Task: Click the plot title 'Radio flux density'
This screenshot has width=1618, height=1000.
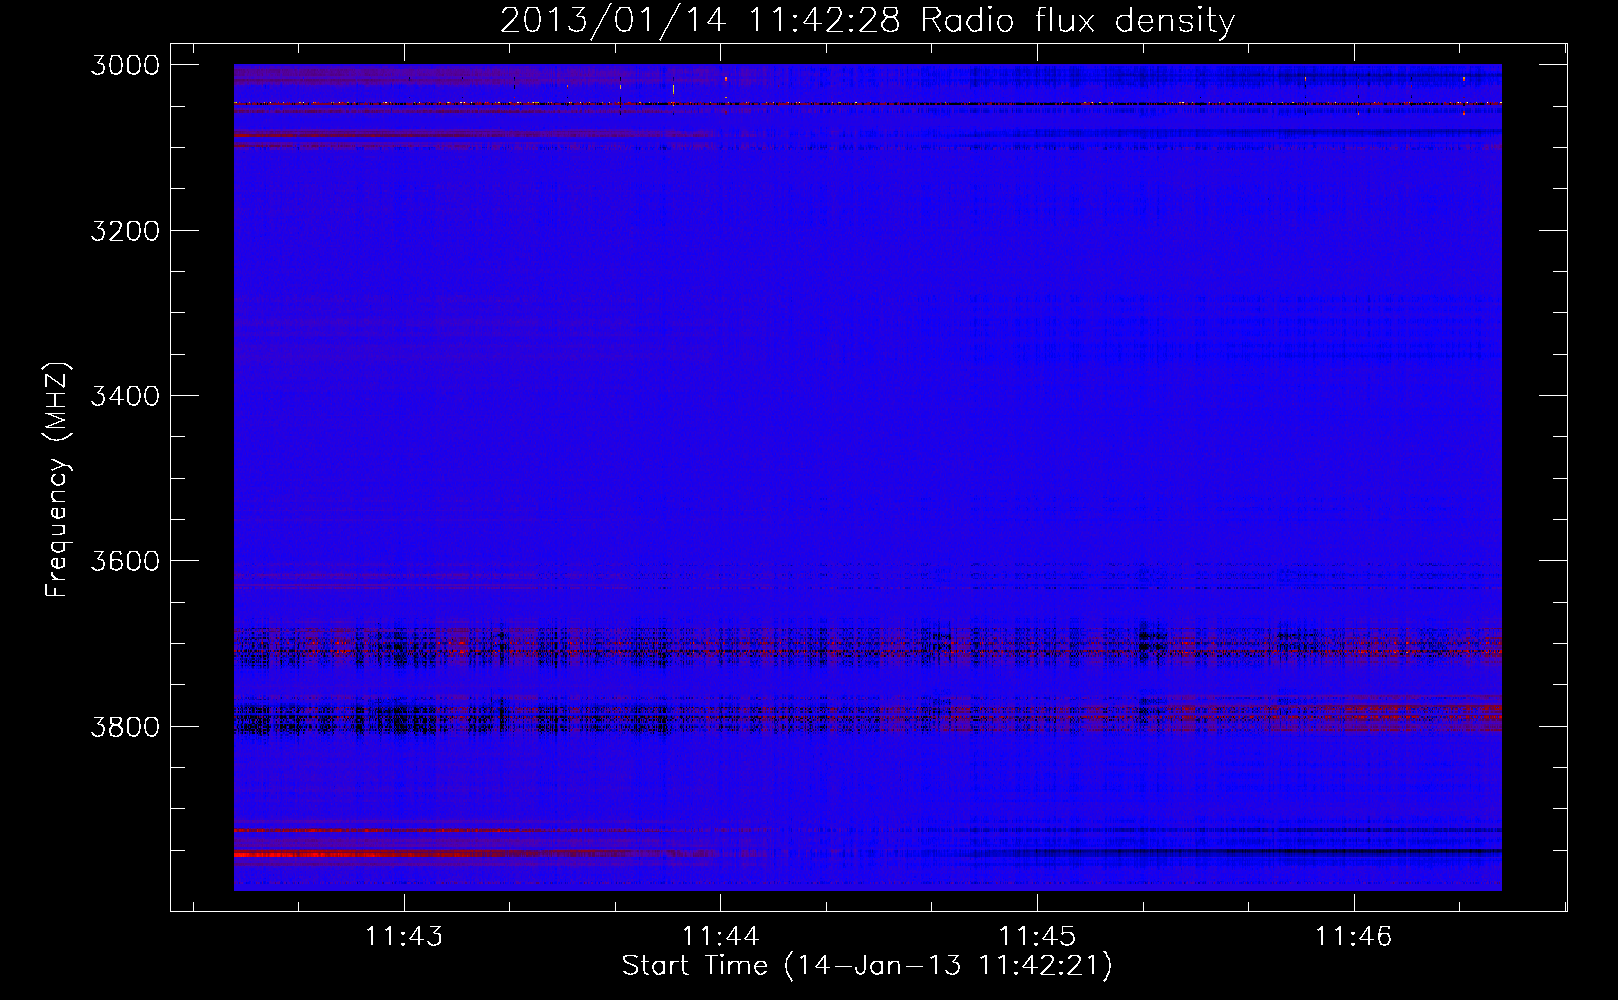Action: (x=1078, y=21)
